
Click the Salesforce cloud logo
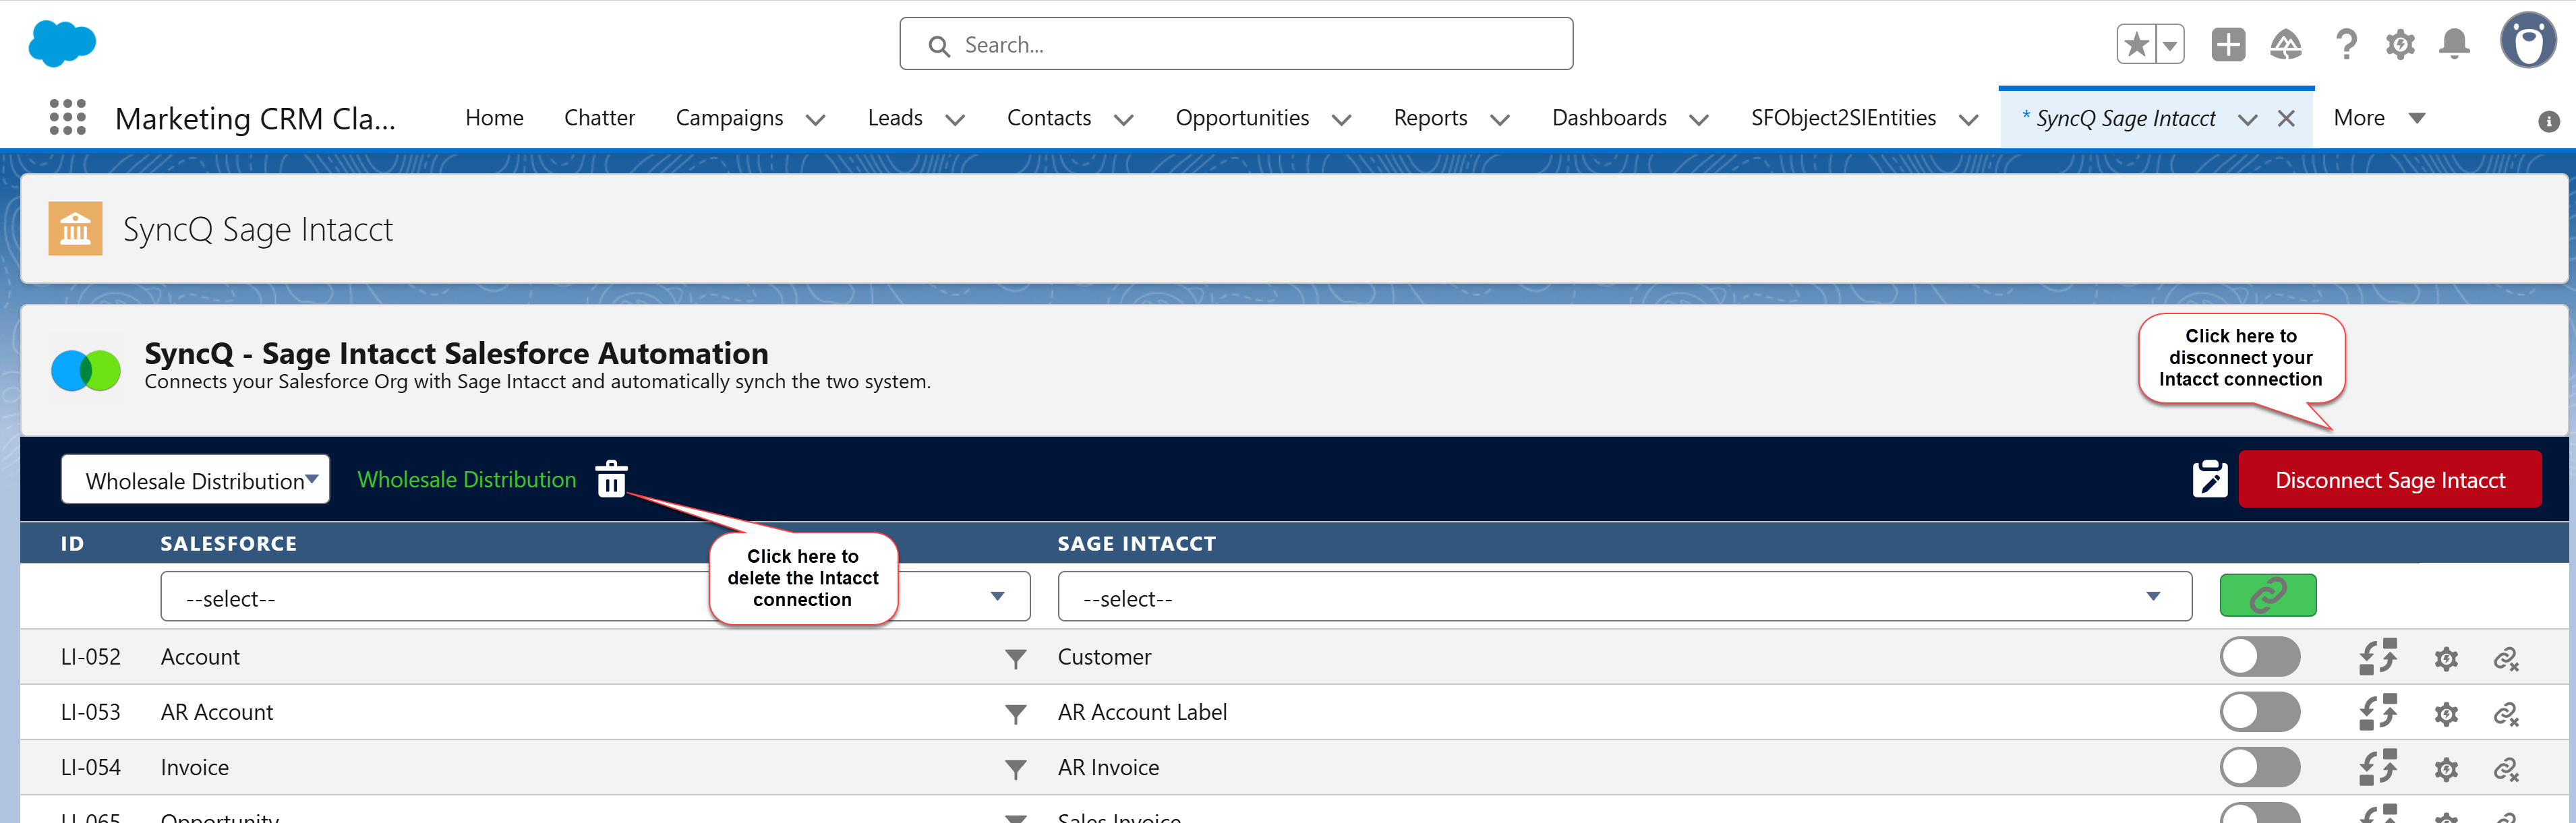[62, 44]
